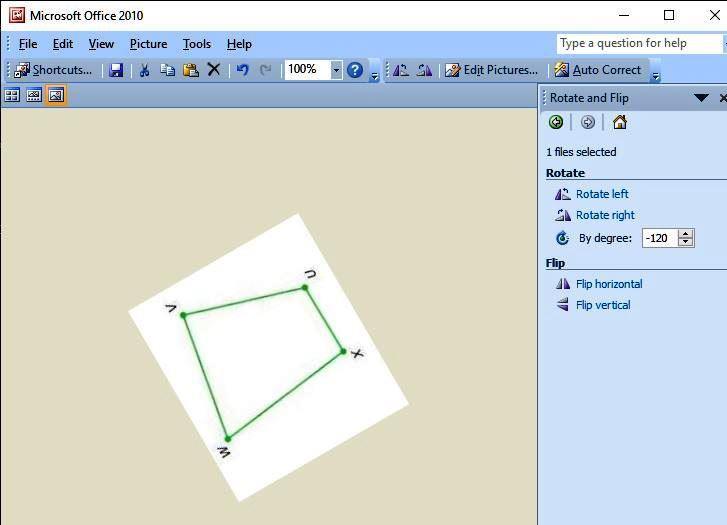This screenshot has width=727, height=525.
Task: Click the By degree value field
Action: 660,238
